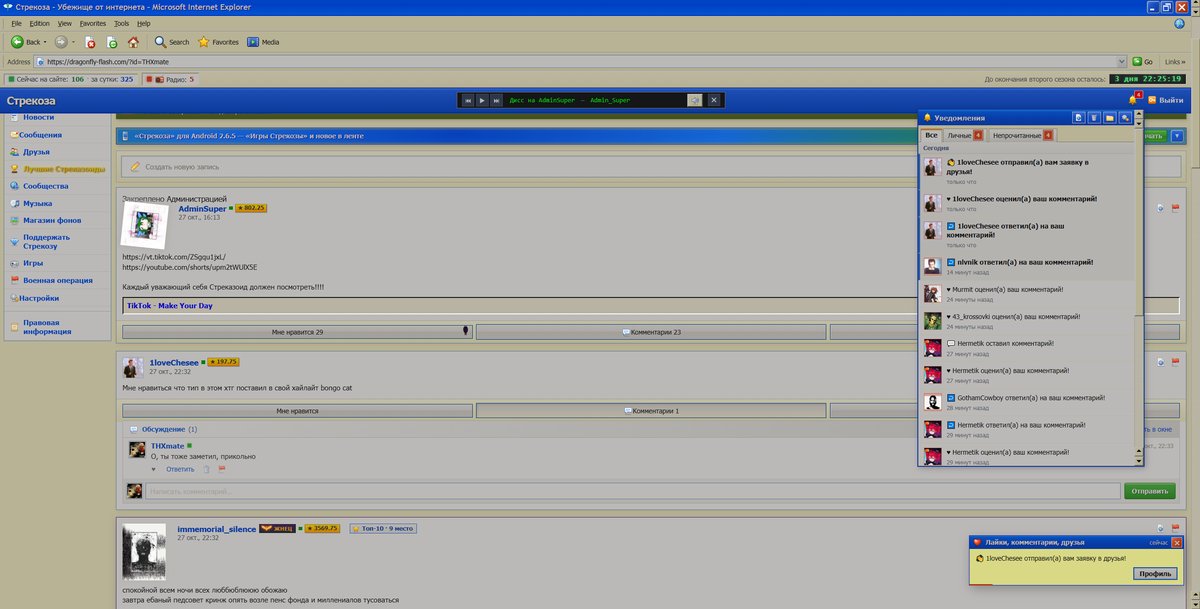
Task: Open the Edit menu
Action: (x=39, y=23)
